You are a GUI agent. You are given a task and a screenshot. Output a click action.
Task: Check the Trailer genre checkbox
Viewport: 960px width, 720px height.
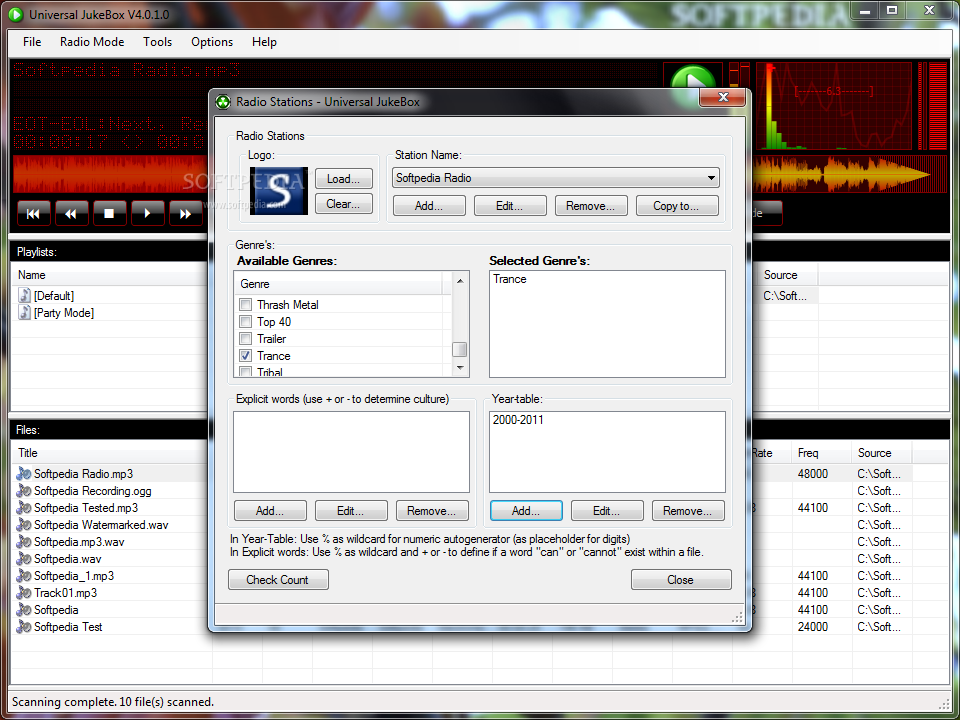246,339
